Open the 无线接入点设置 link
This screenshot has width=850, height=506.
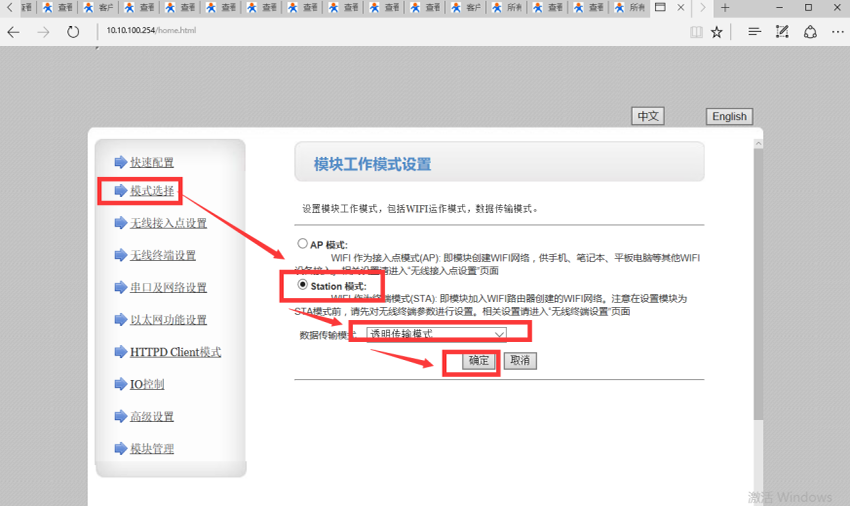[x=168, y=223]
